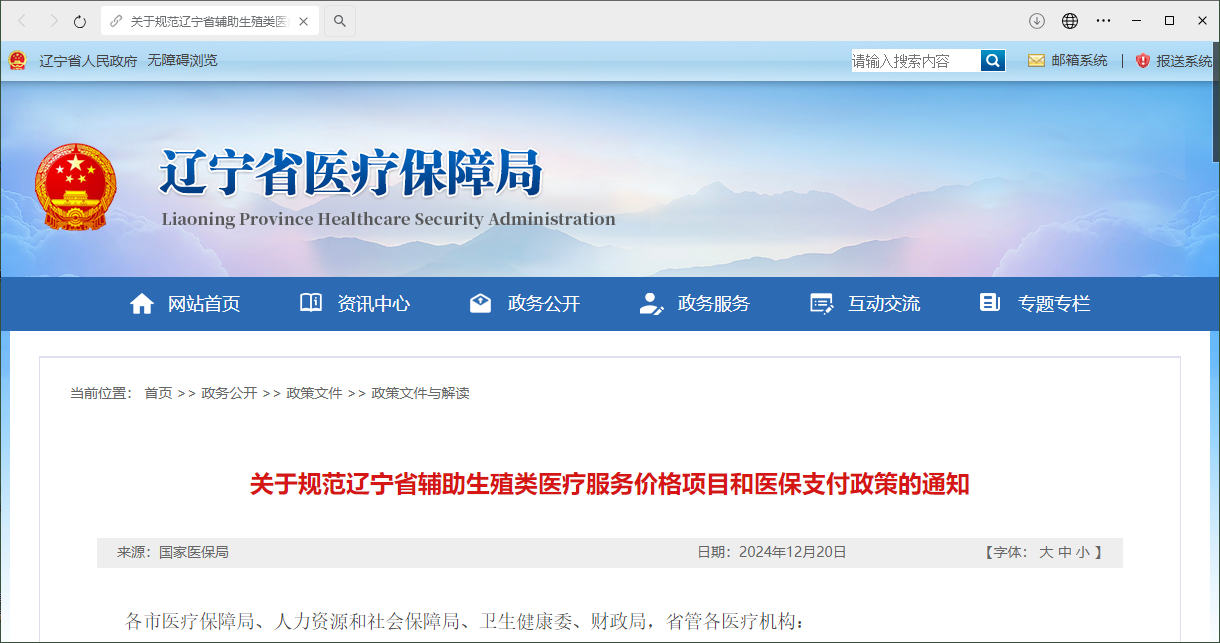Select 政务服务 in the navigation bar

(695, 304)
